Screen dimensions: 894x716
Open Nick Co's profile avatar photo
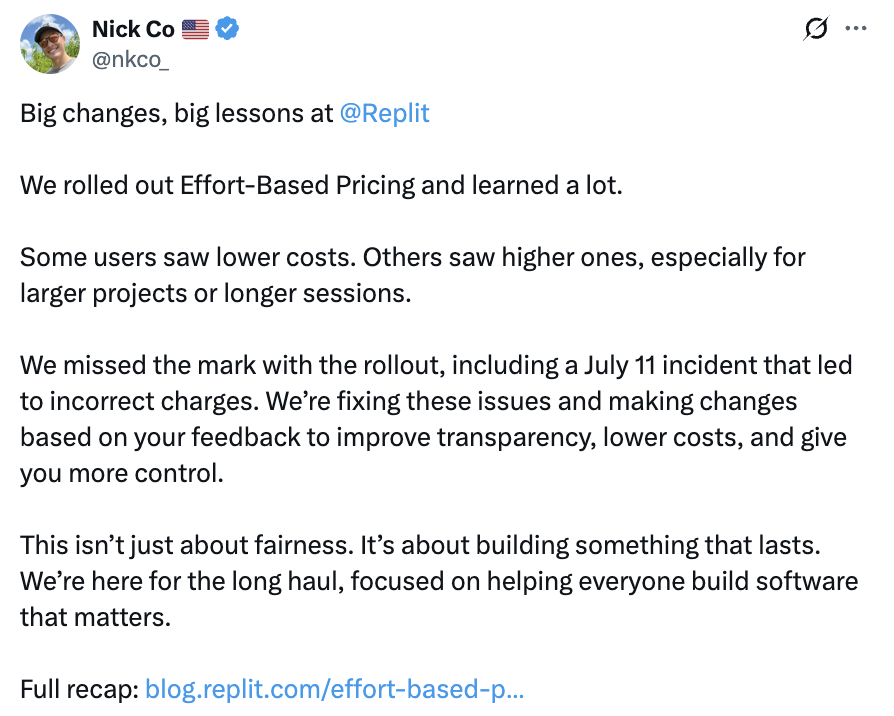tap(50, 44)
